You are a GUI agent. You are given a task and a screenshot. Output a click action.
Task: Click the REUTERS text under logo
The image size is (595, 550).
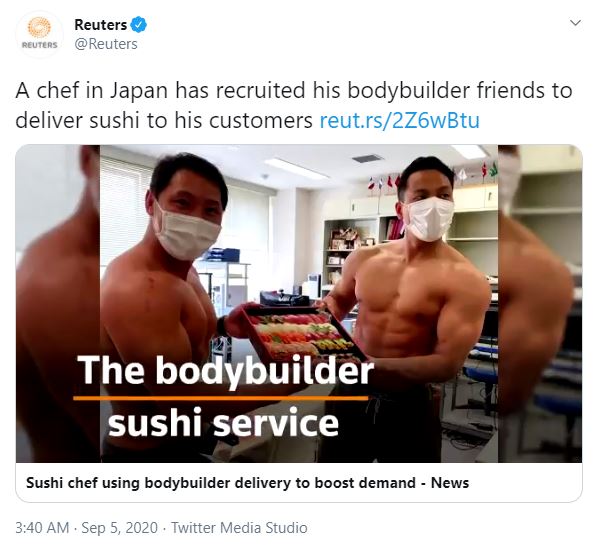click(x=39, y=45)
